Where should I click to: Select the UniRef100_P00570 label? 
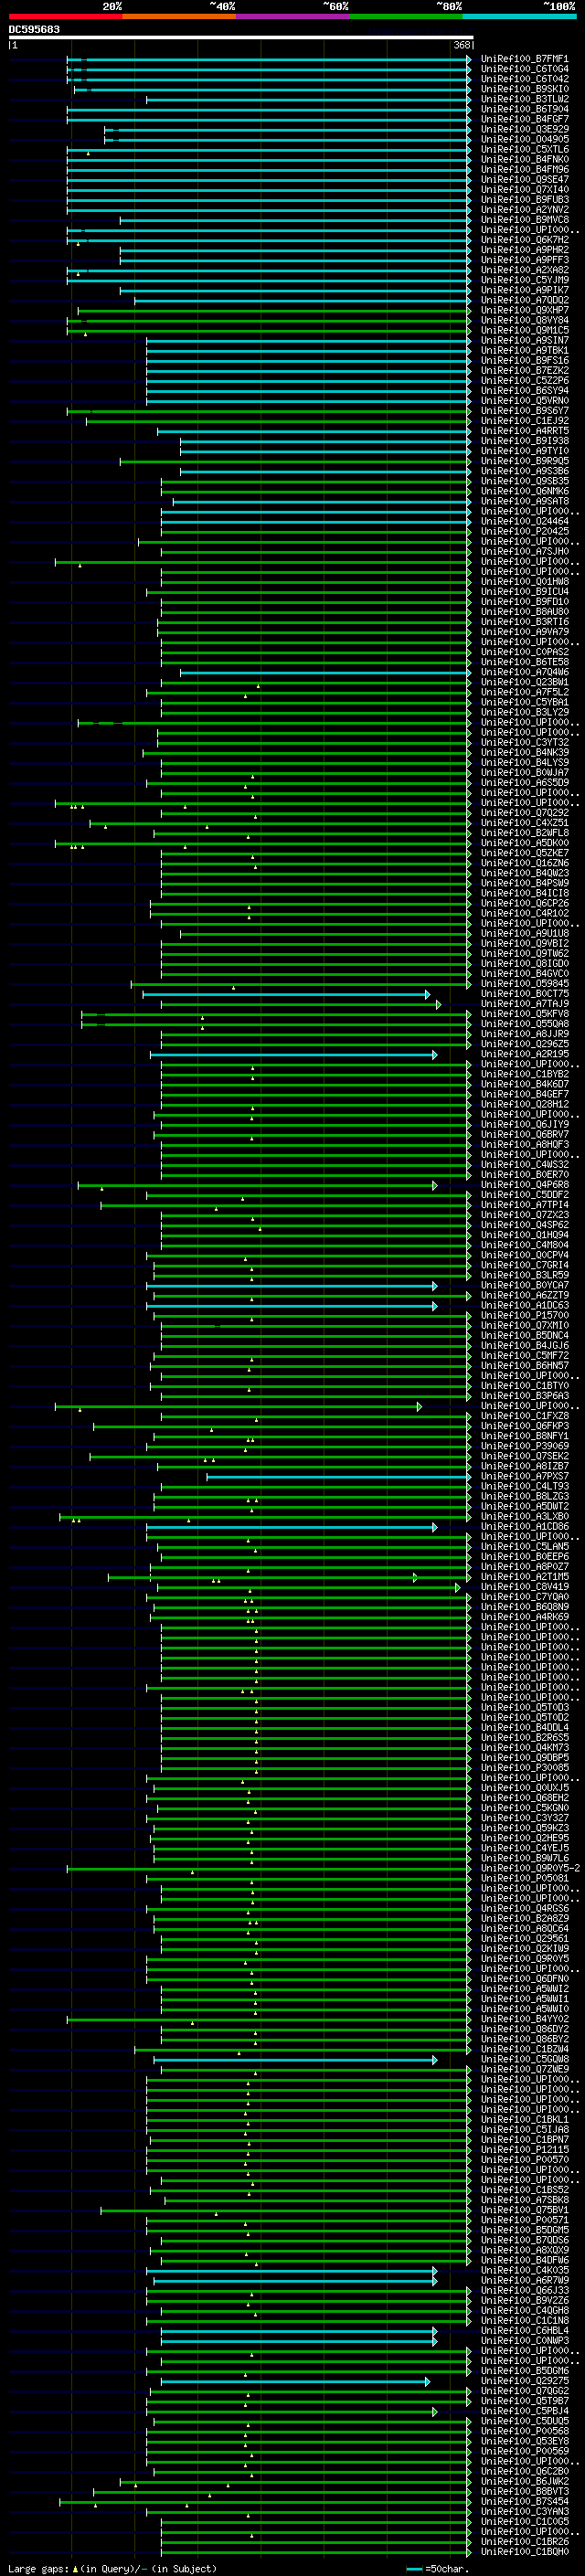pos(525,2159)
